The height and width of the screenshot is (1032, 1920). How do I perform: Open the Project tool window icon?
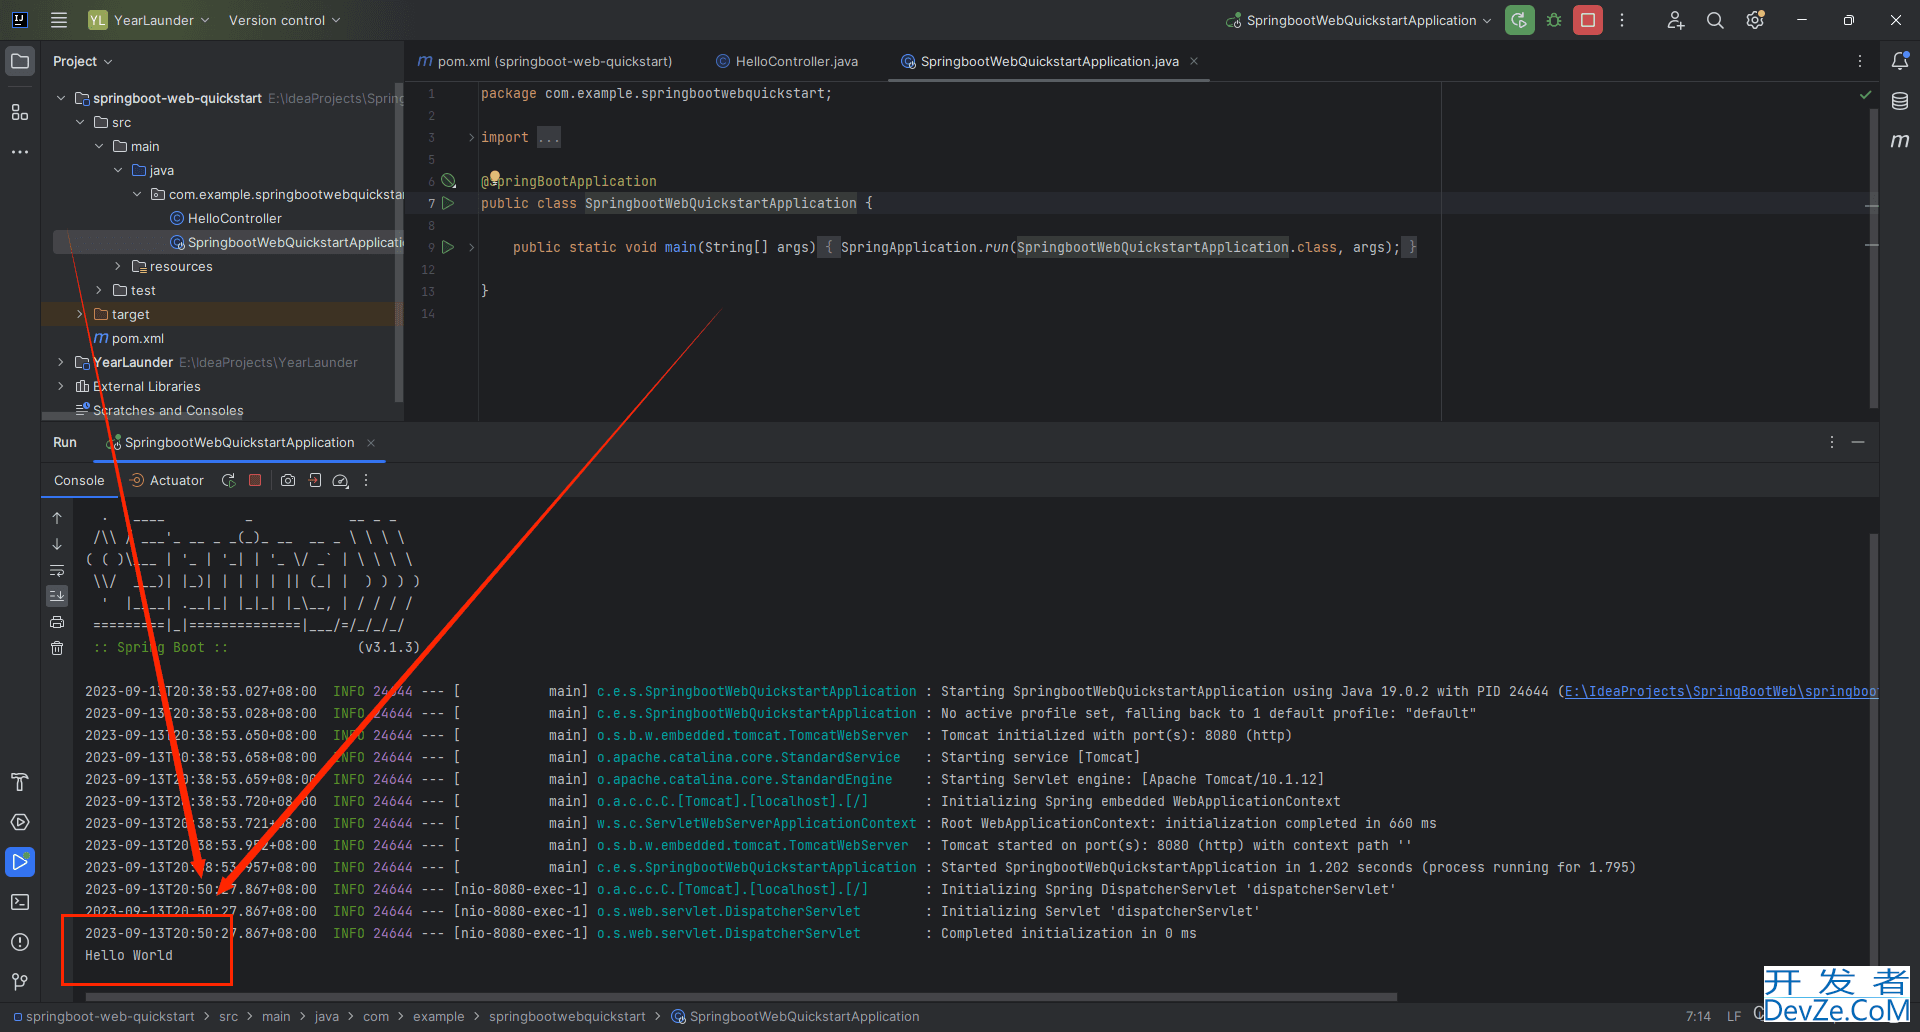pyautogui.click(x=20, y=61)
